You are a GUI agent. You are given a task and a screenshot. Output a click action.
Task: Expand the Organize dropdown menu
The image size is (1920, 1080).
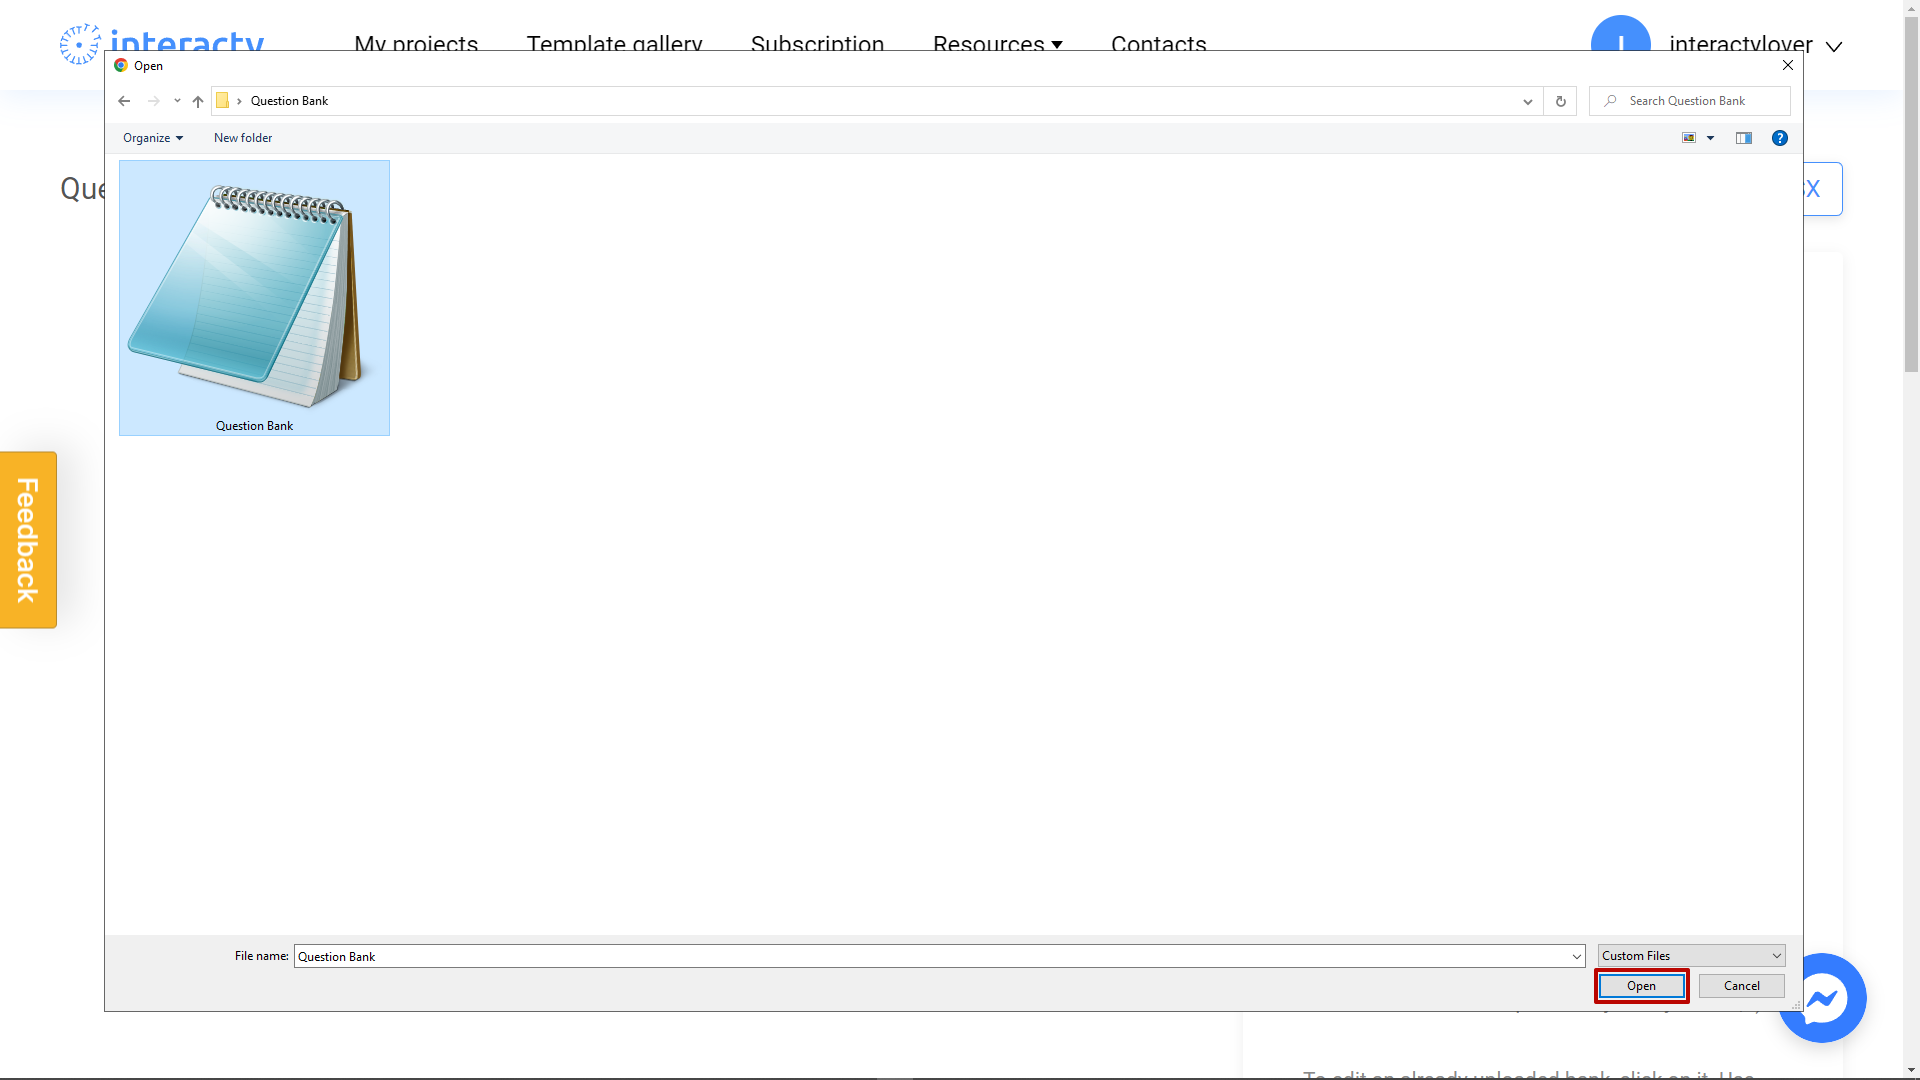pyautogui.click(x=153, y=137)
